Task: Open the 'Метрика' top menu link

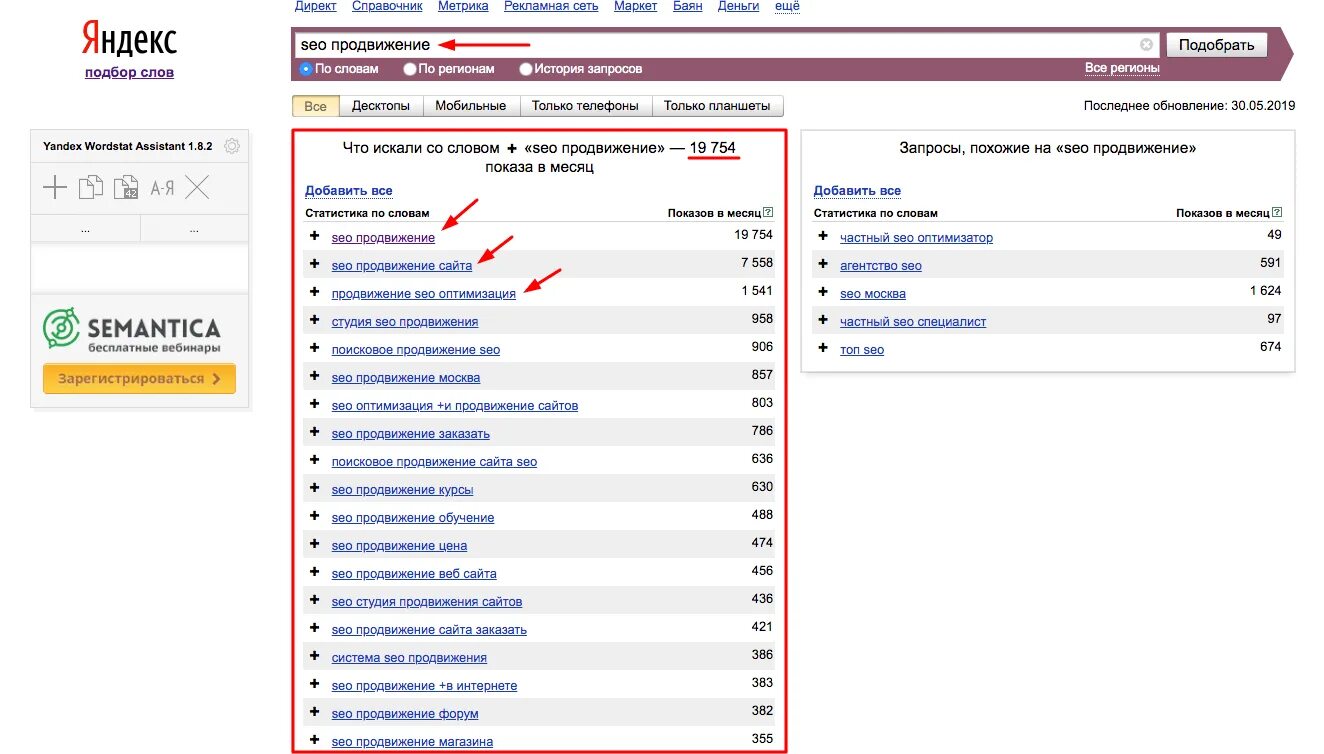Action: pyautogui.click(x=463, y=6)
